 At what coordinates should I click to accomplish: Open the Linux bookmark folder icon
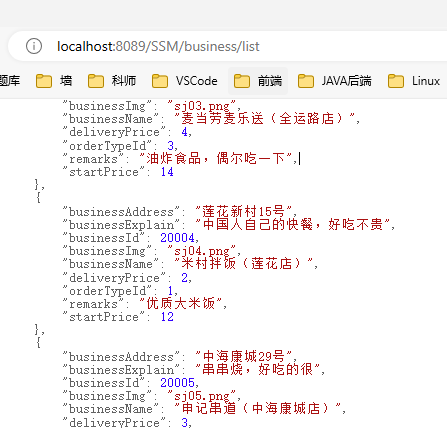[x=396, y=81]
